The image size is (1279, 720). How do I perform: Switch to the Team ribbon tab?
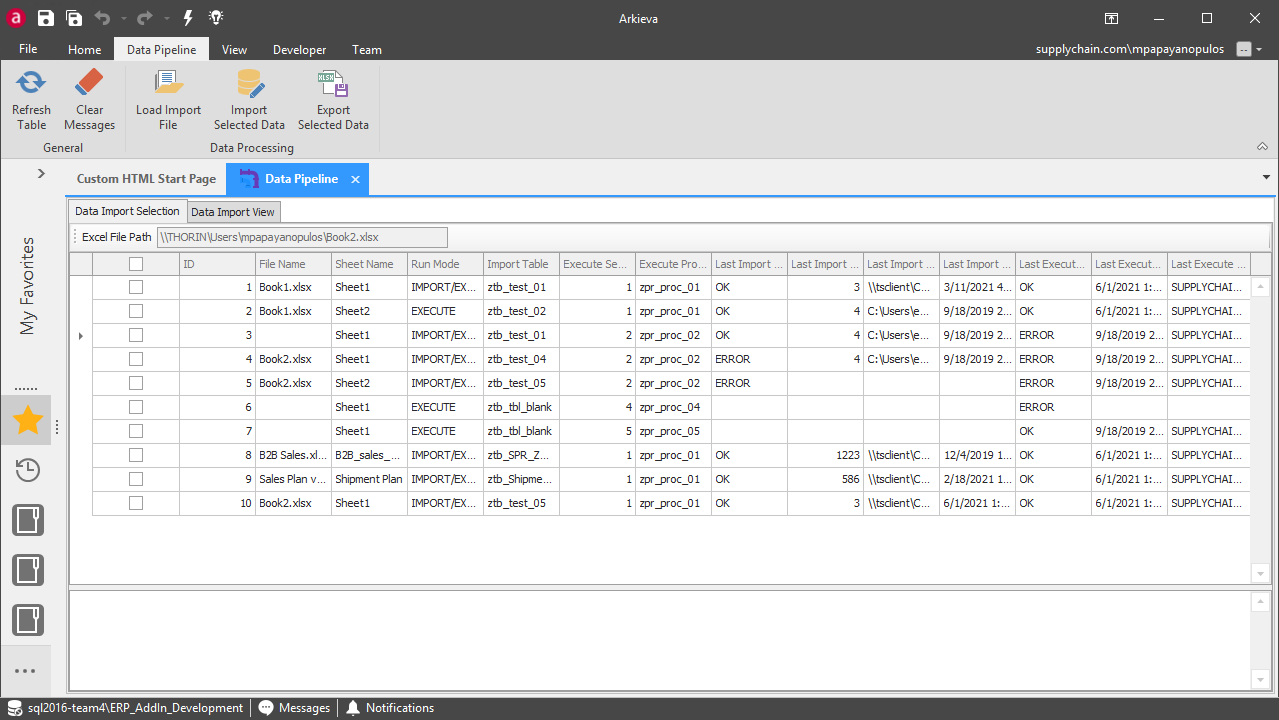(366, 49)
